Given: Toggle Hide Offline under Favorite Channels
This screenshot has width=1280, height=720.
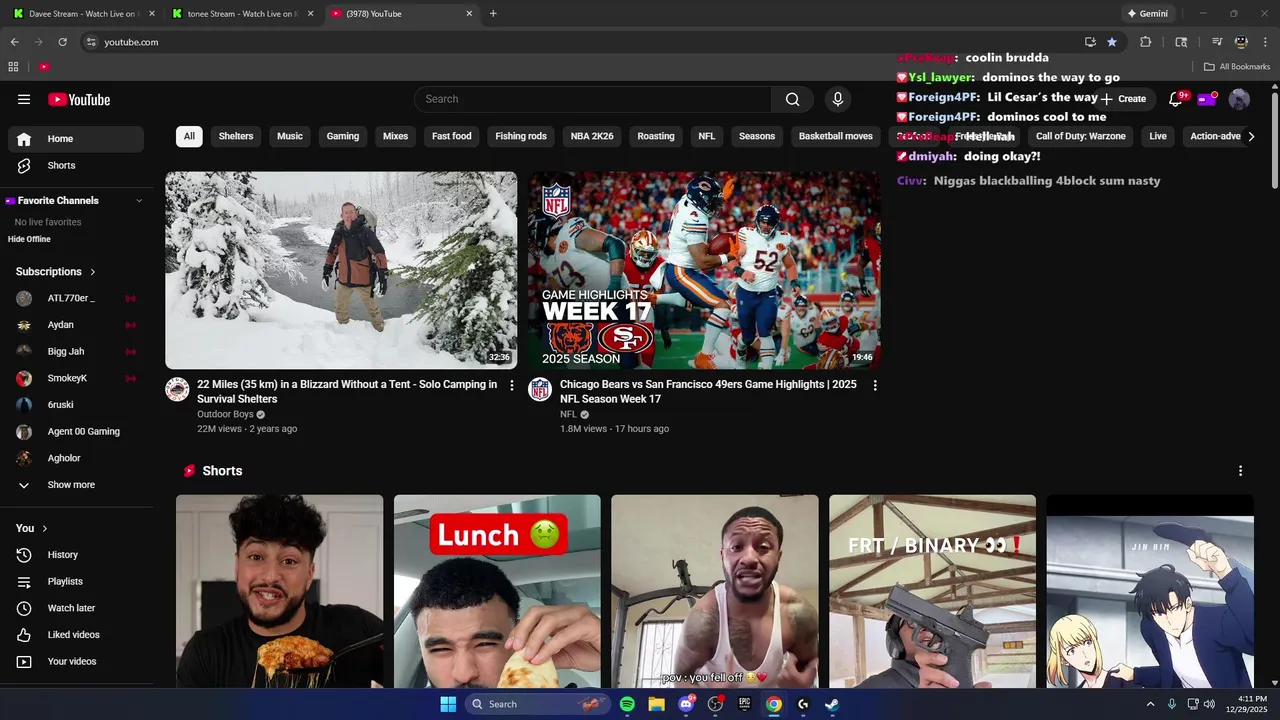Looking at the screenshot, I should tap(29, 239).
